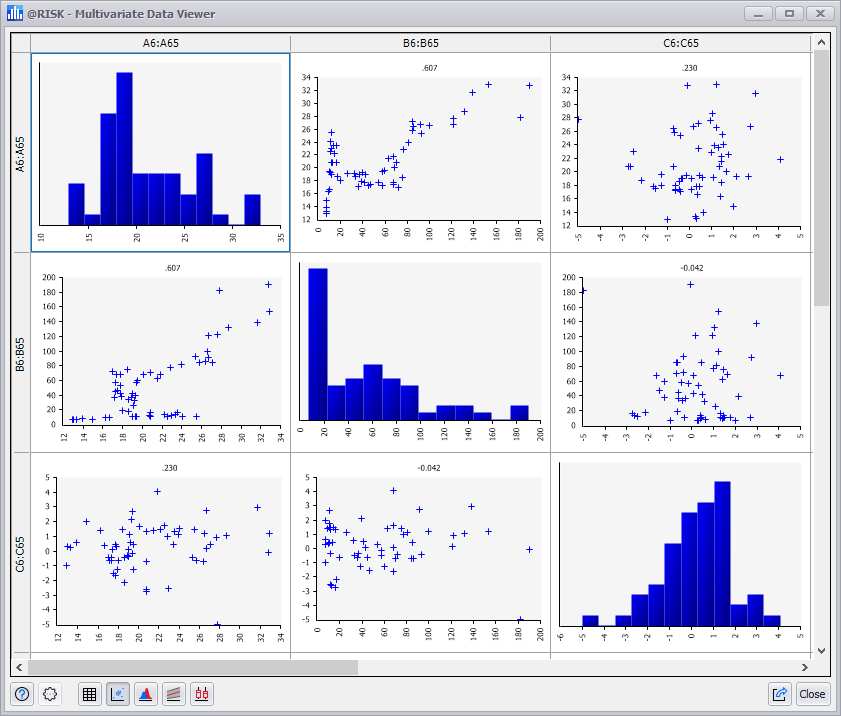
Task: Click the C6:C65 histogram in bottom-right cell
Action: [x=680, y=550]
